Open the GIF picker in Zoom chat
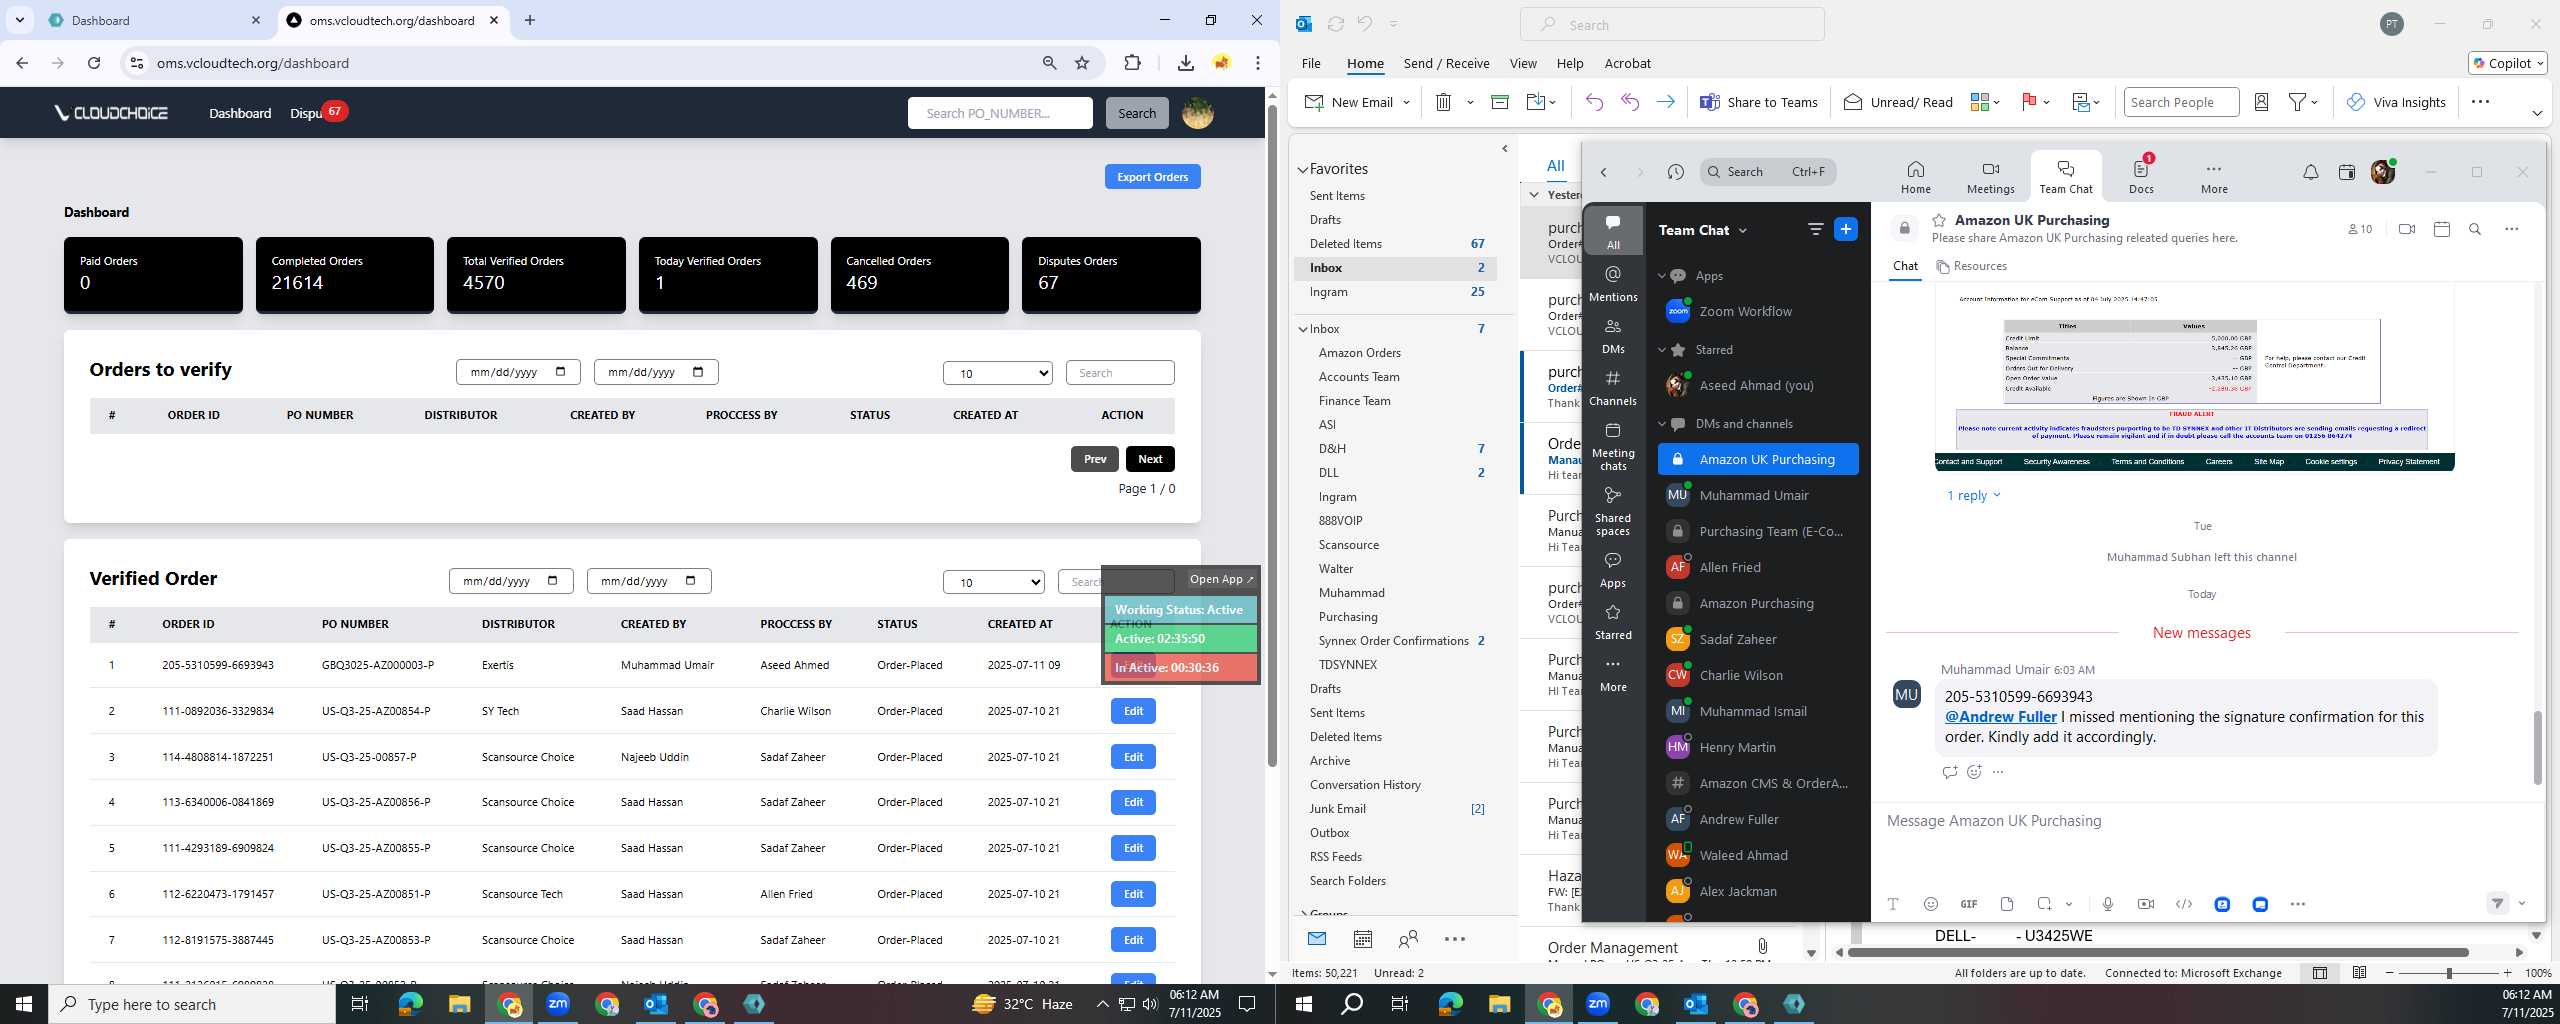Image resolution: width=2560 pixels, height=1024 pixels. (x=1968, y=904)
